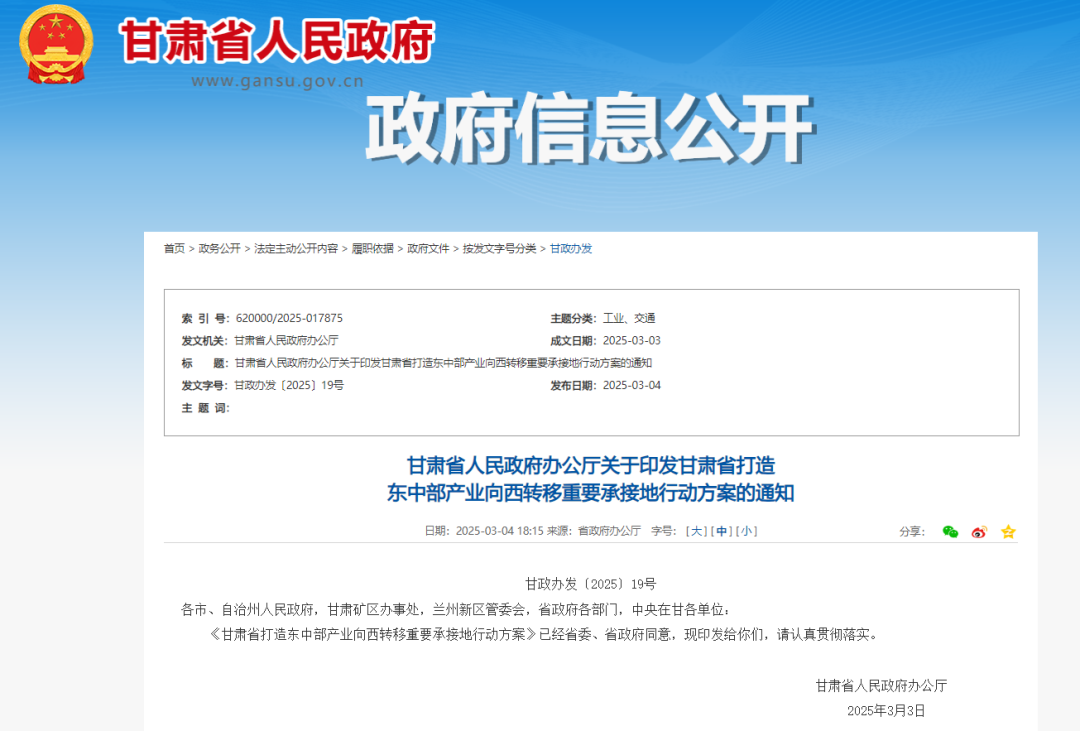Viewport: 1080px width, 731px height.
Task: Click the national emblem logo
Action: coord(57,45)
